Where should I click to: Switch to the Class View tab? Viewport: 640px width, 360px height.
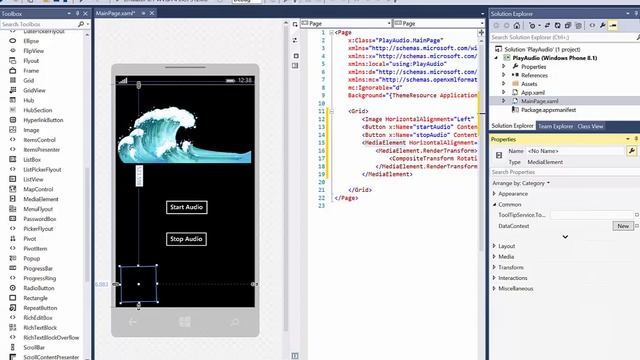590,126
